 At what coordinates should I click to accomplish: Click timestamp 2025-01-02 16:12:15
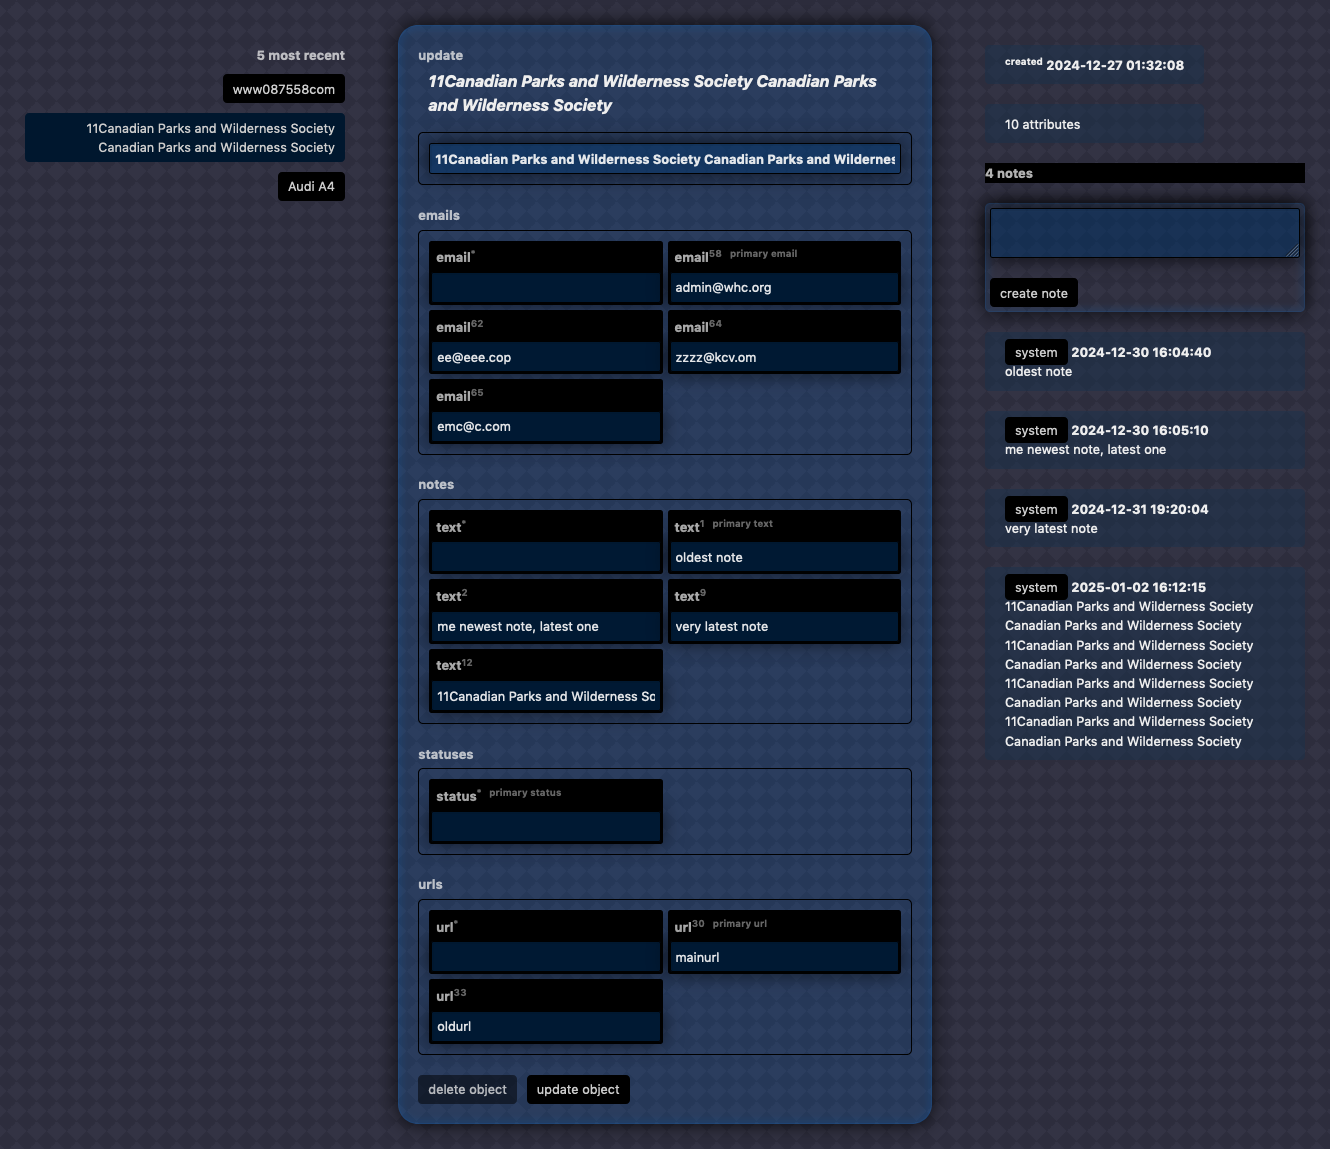pyautogui.click(x=1139, y=587)
